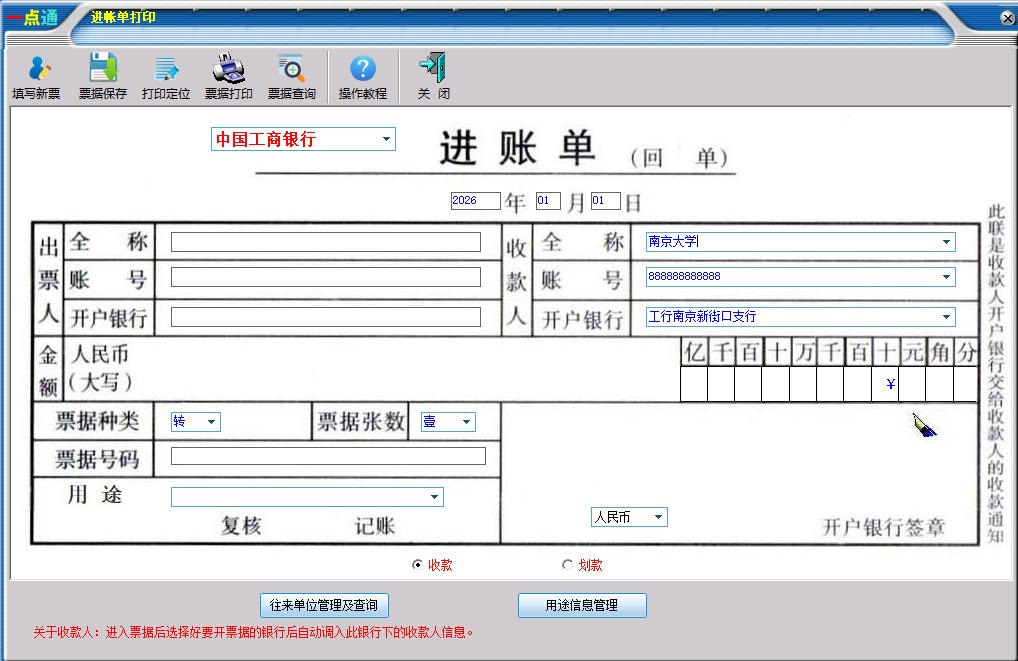Click the 一点通 logo in title bar
Image resolution: width=1018 pixels, height=661 pixels.
tap(33, 15)
